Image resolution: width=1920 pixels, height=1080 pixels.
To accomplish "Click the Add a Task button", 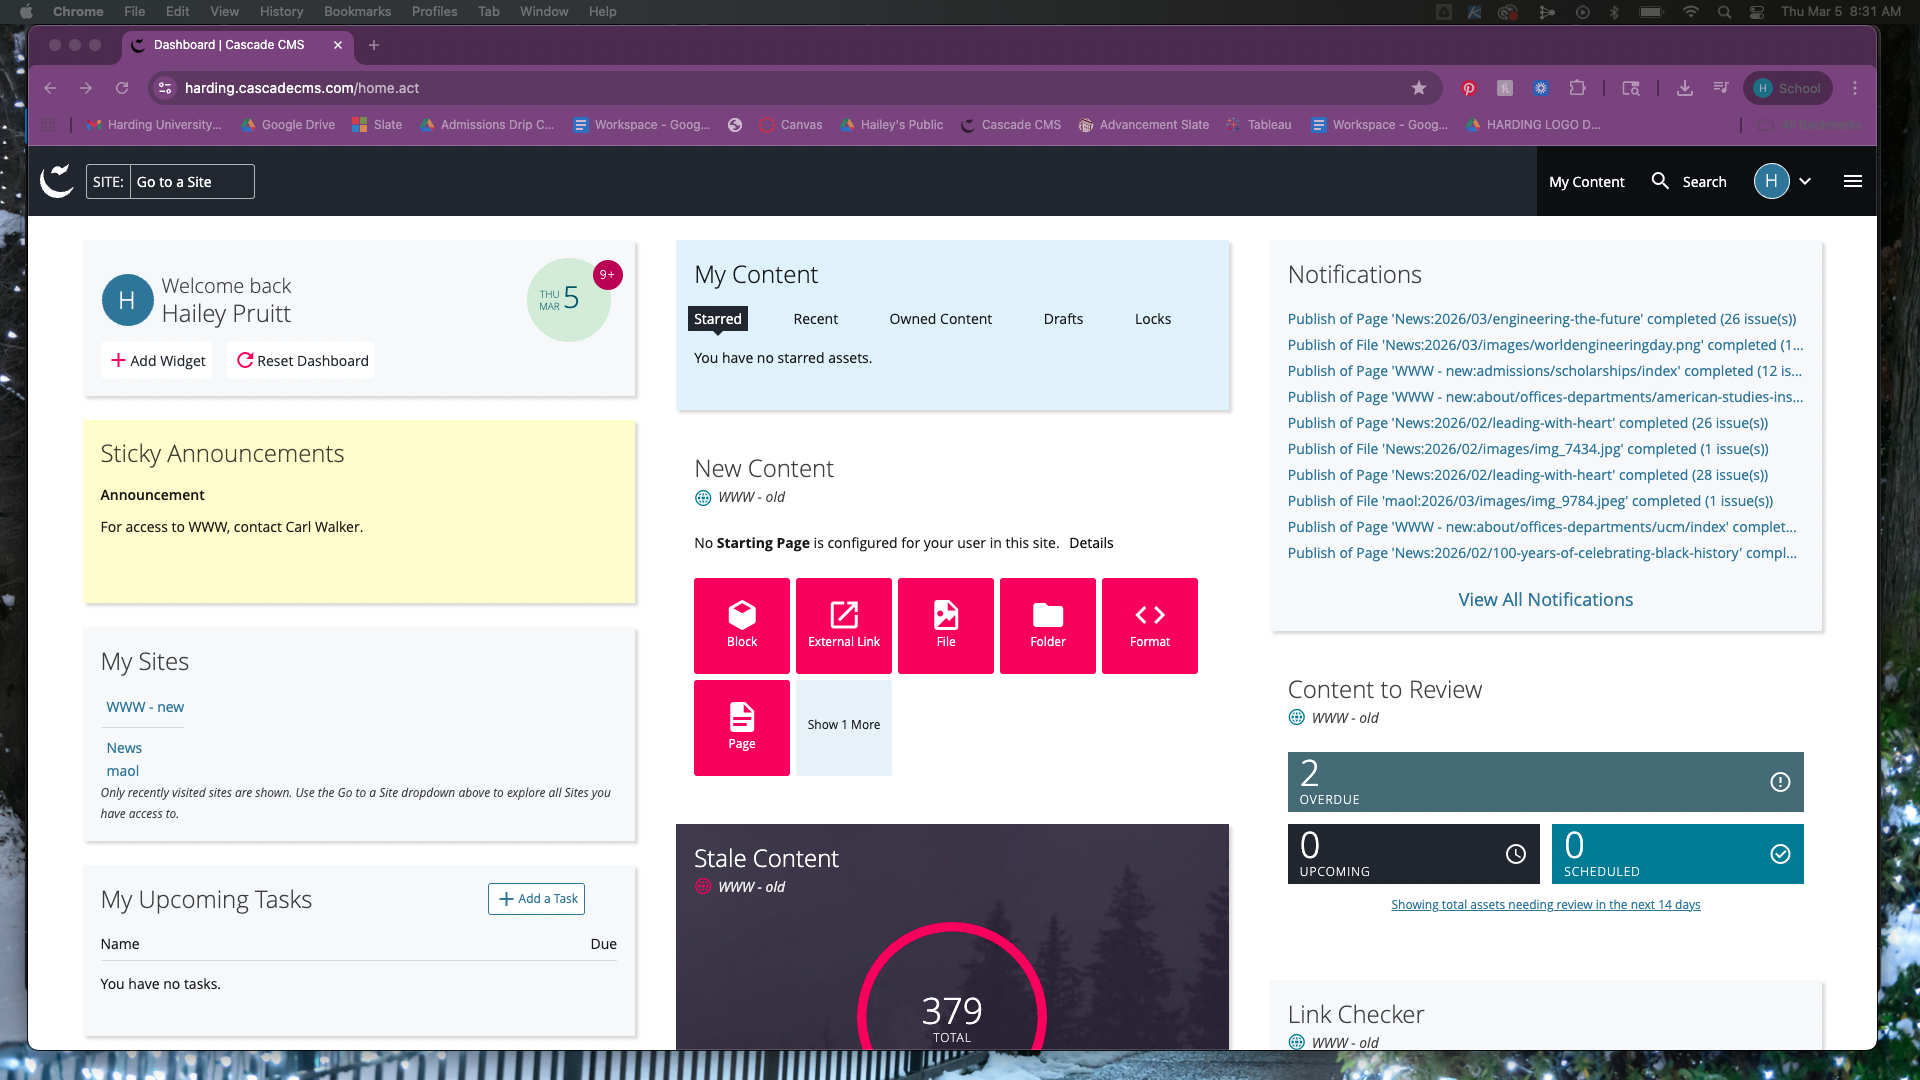I will 537,899.
